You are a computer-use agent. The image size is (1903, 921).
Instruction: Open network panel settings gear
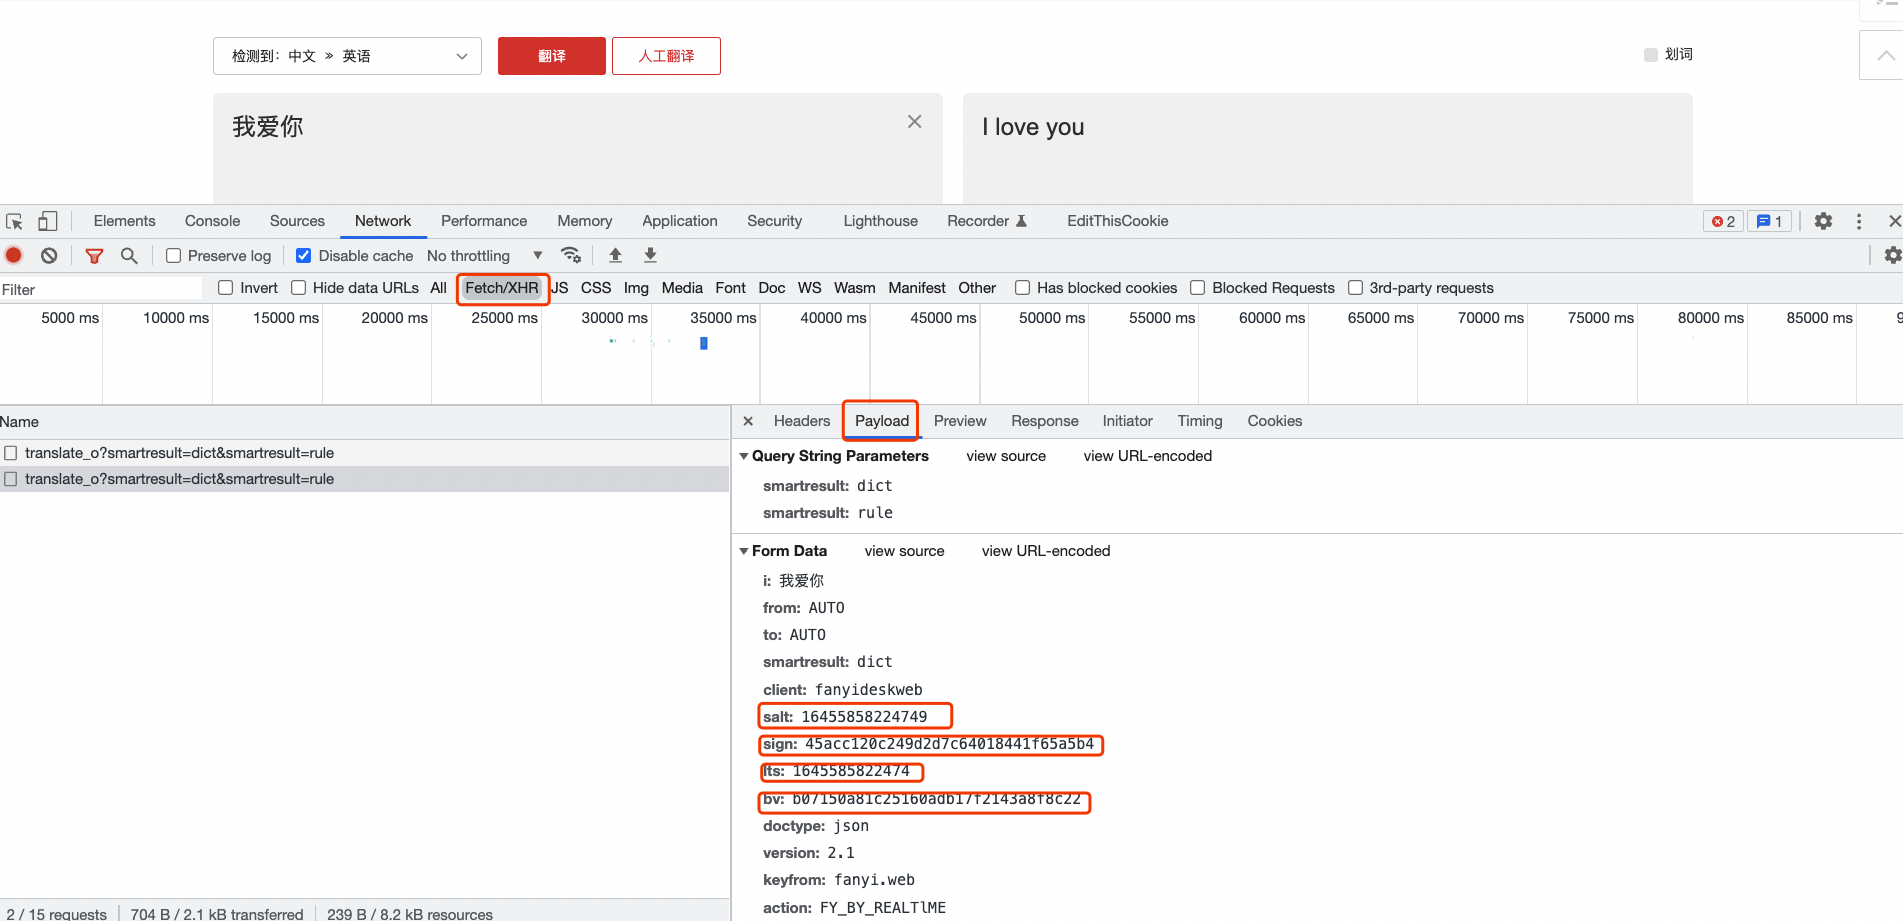pos(1893,255)
